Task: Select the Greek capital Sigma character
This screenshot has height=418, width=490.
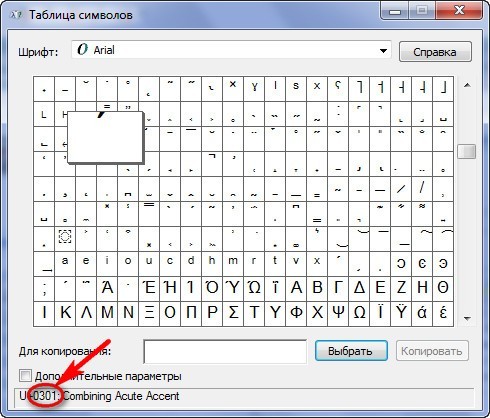Action: [x=233, y=314]
